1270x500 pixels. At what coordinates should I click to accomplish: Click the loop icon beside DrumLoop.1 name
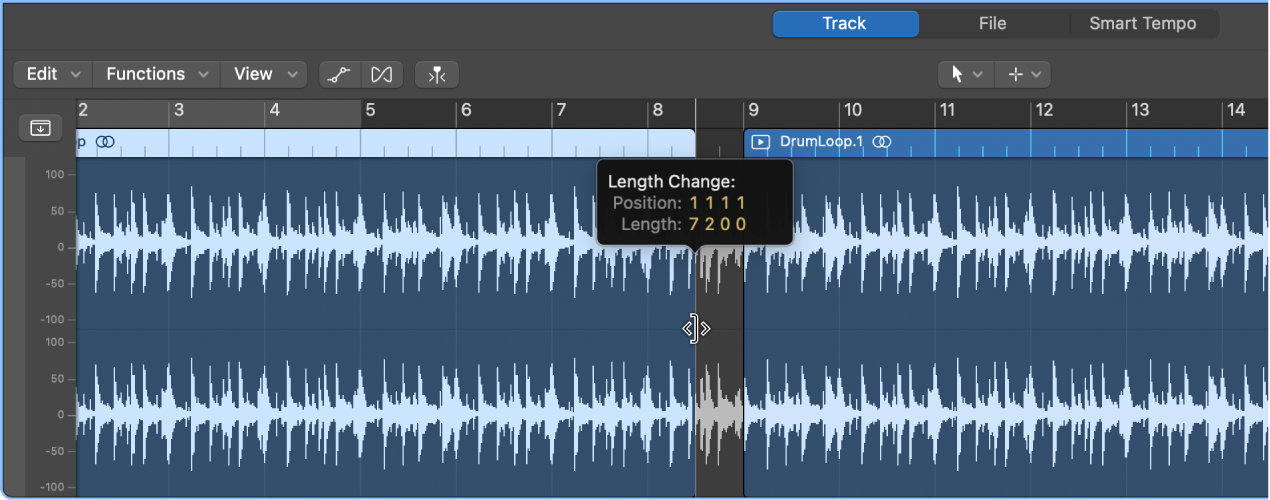click(881, 142)
